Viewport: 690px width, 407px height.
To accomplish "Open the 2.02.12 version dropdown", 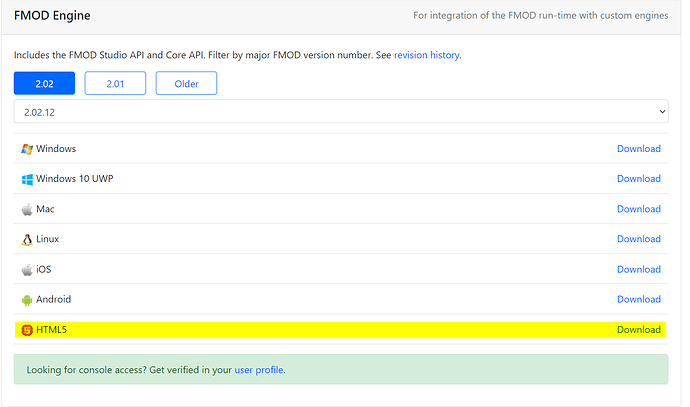I will coord(341,111).
